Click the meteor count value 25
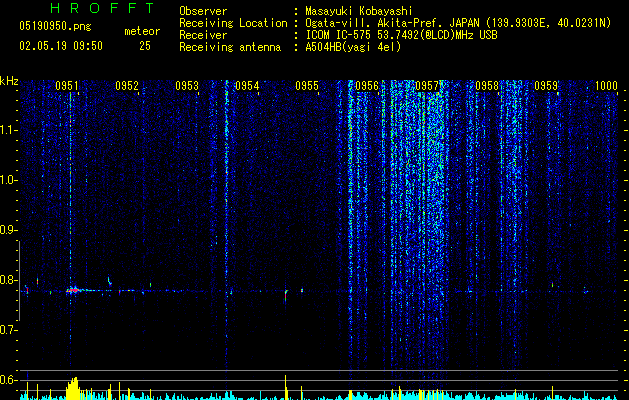This screenshot has height=400, width=629. [145, 46]
